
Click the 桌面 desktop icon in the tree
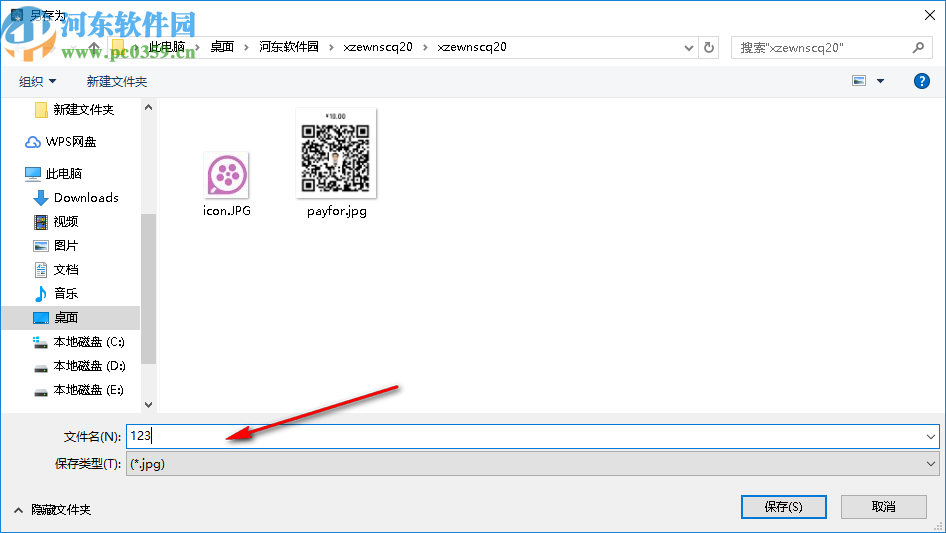(40, 318)
